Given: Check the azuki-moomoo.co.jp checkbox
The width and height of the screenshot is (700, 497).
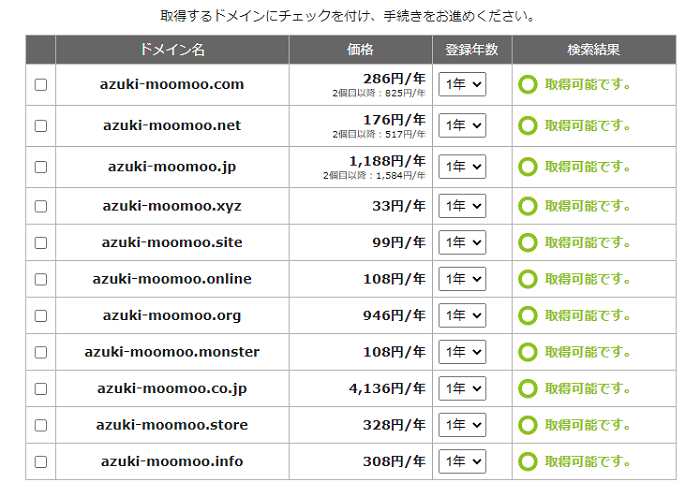Looking at the screenshot, I should pos(41,388).
